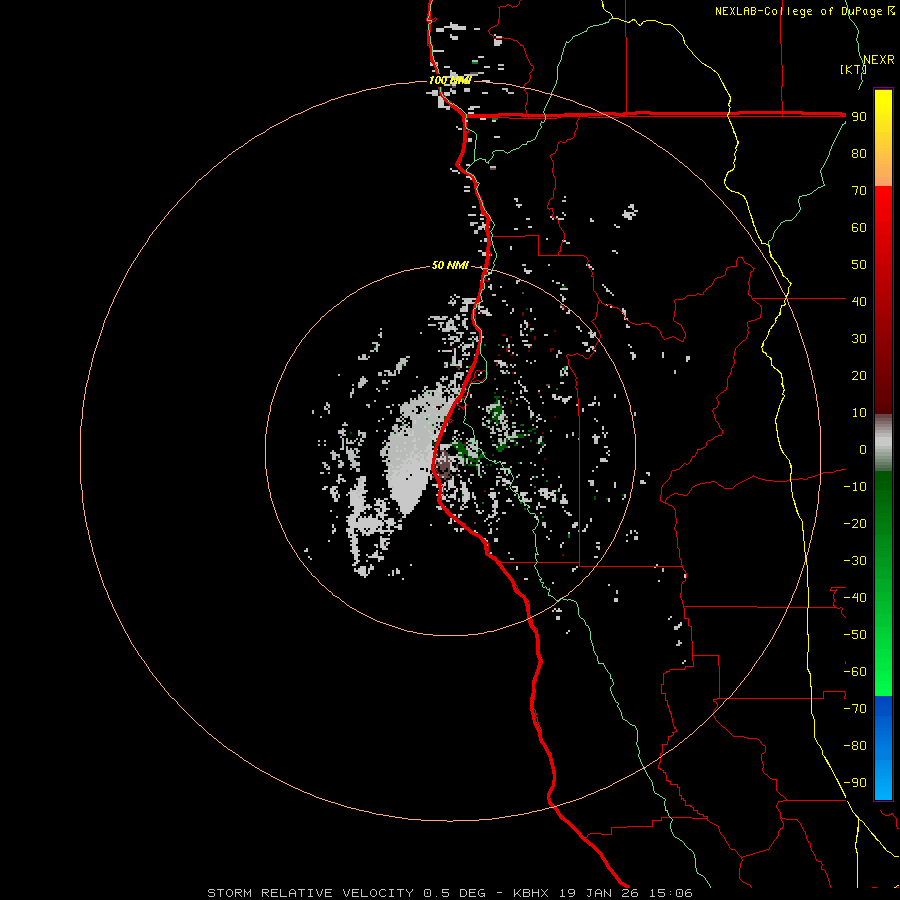The width and height of the screenshot is (900, 900).
Task: Select the -80 knot scale label
Action: 855,746
